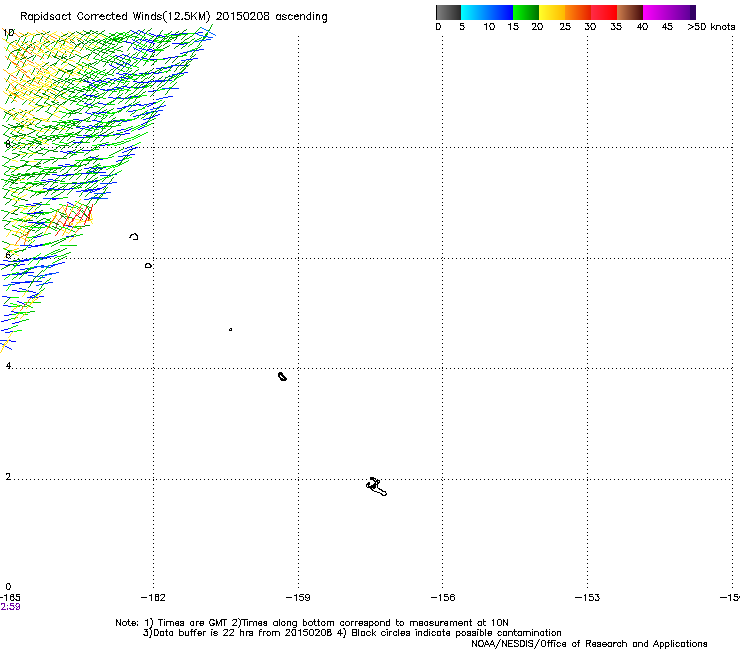740x650 pixels.
Task: Click the cyan 5-10 knots legend segment
Action: (474, 12)
